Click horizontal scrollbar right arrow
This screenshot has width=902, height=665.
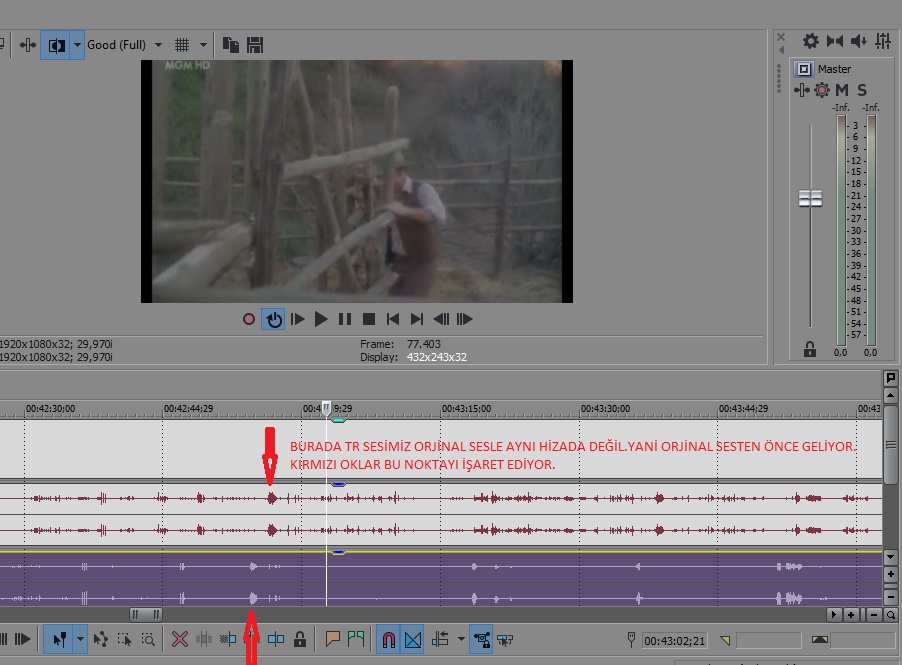point(834,615)
